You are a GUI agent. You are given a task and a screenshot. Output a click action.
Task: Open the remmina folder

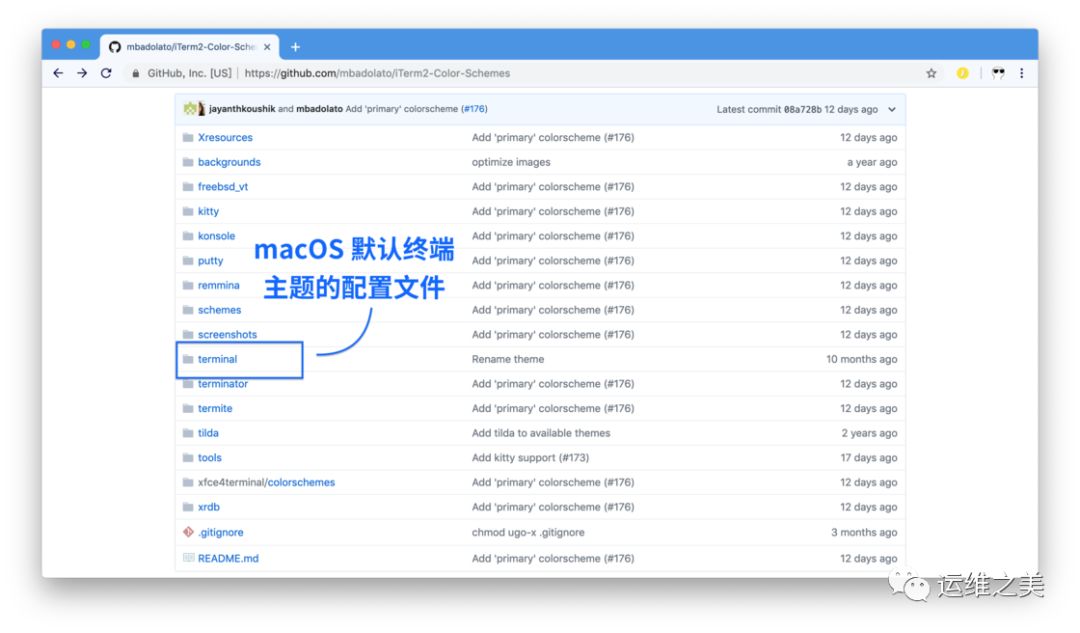(x=218, y=285)
